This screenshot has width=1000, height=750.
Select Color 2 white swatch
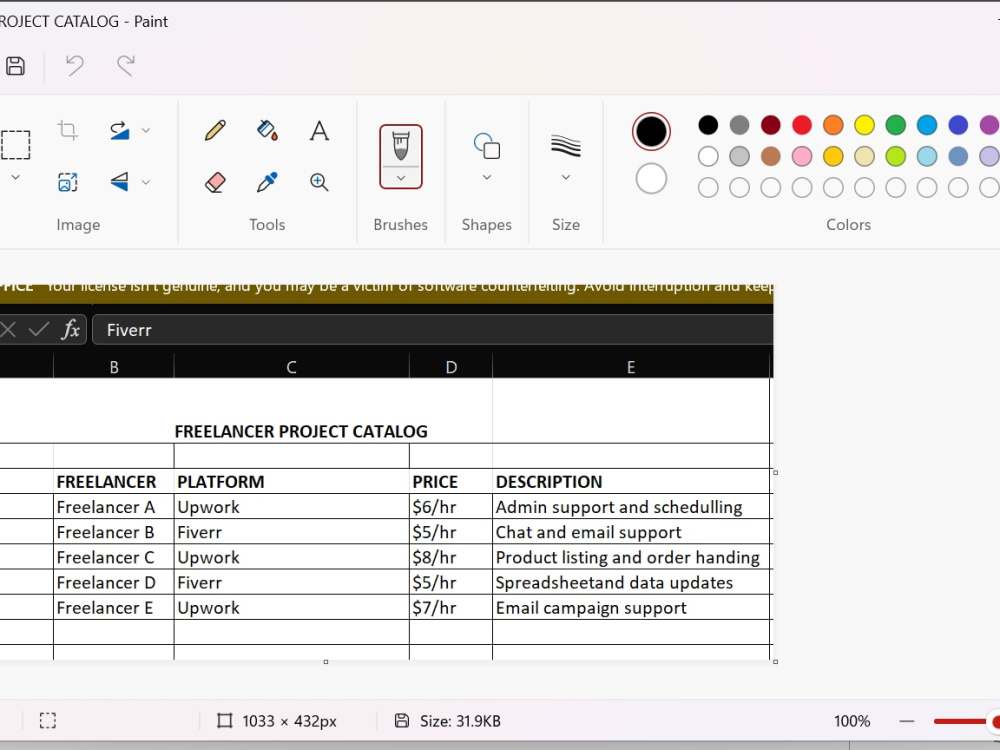(651, 179)
